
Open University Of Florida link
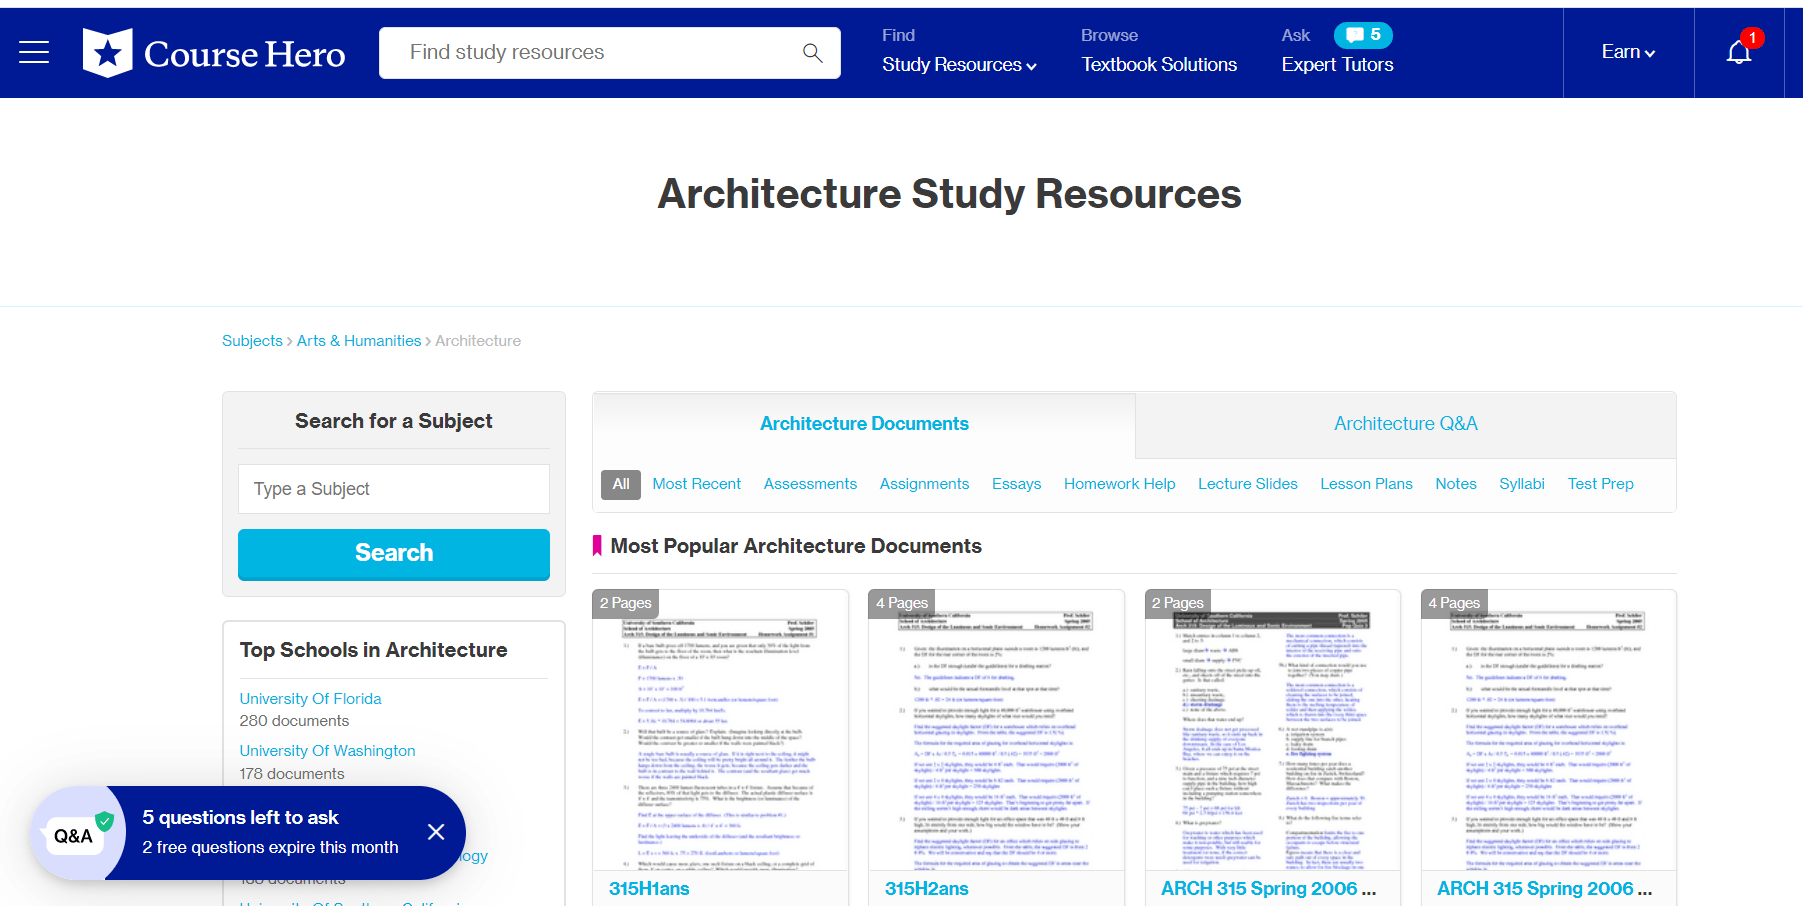click(310, 699)
